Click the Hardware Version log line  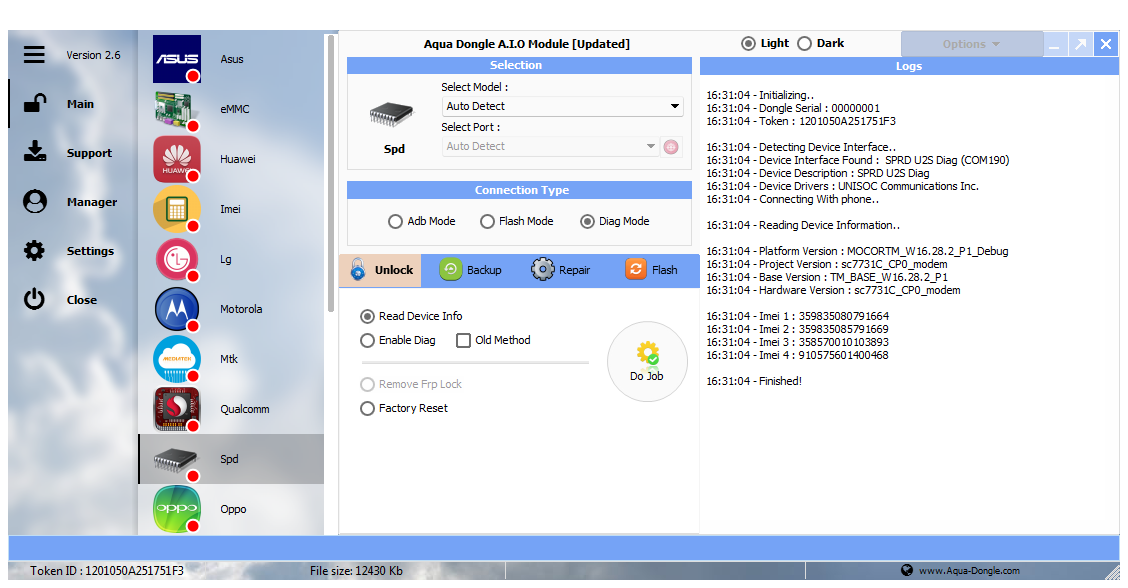833,290
